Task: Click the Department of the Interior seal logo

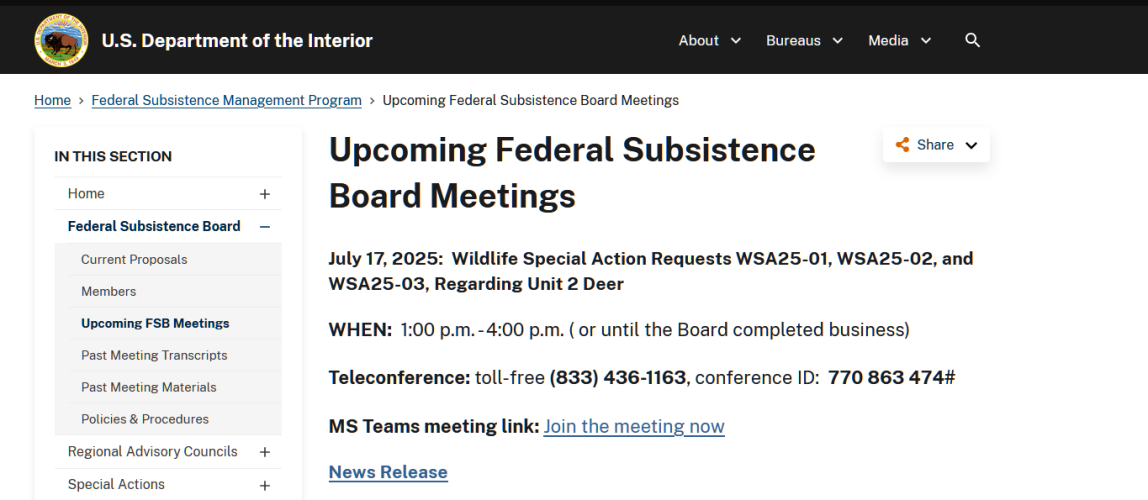Action: (62, 40)
